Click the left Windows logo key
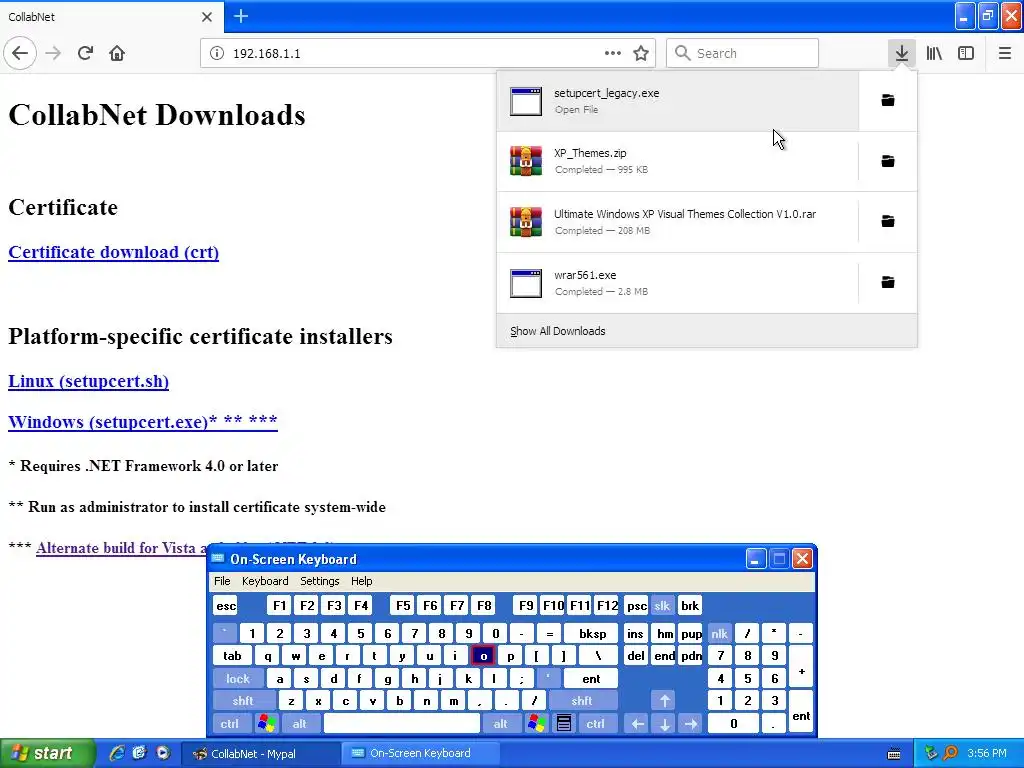This screenshot has width=1024, height=768. (x=266, y=724)
